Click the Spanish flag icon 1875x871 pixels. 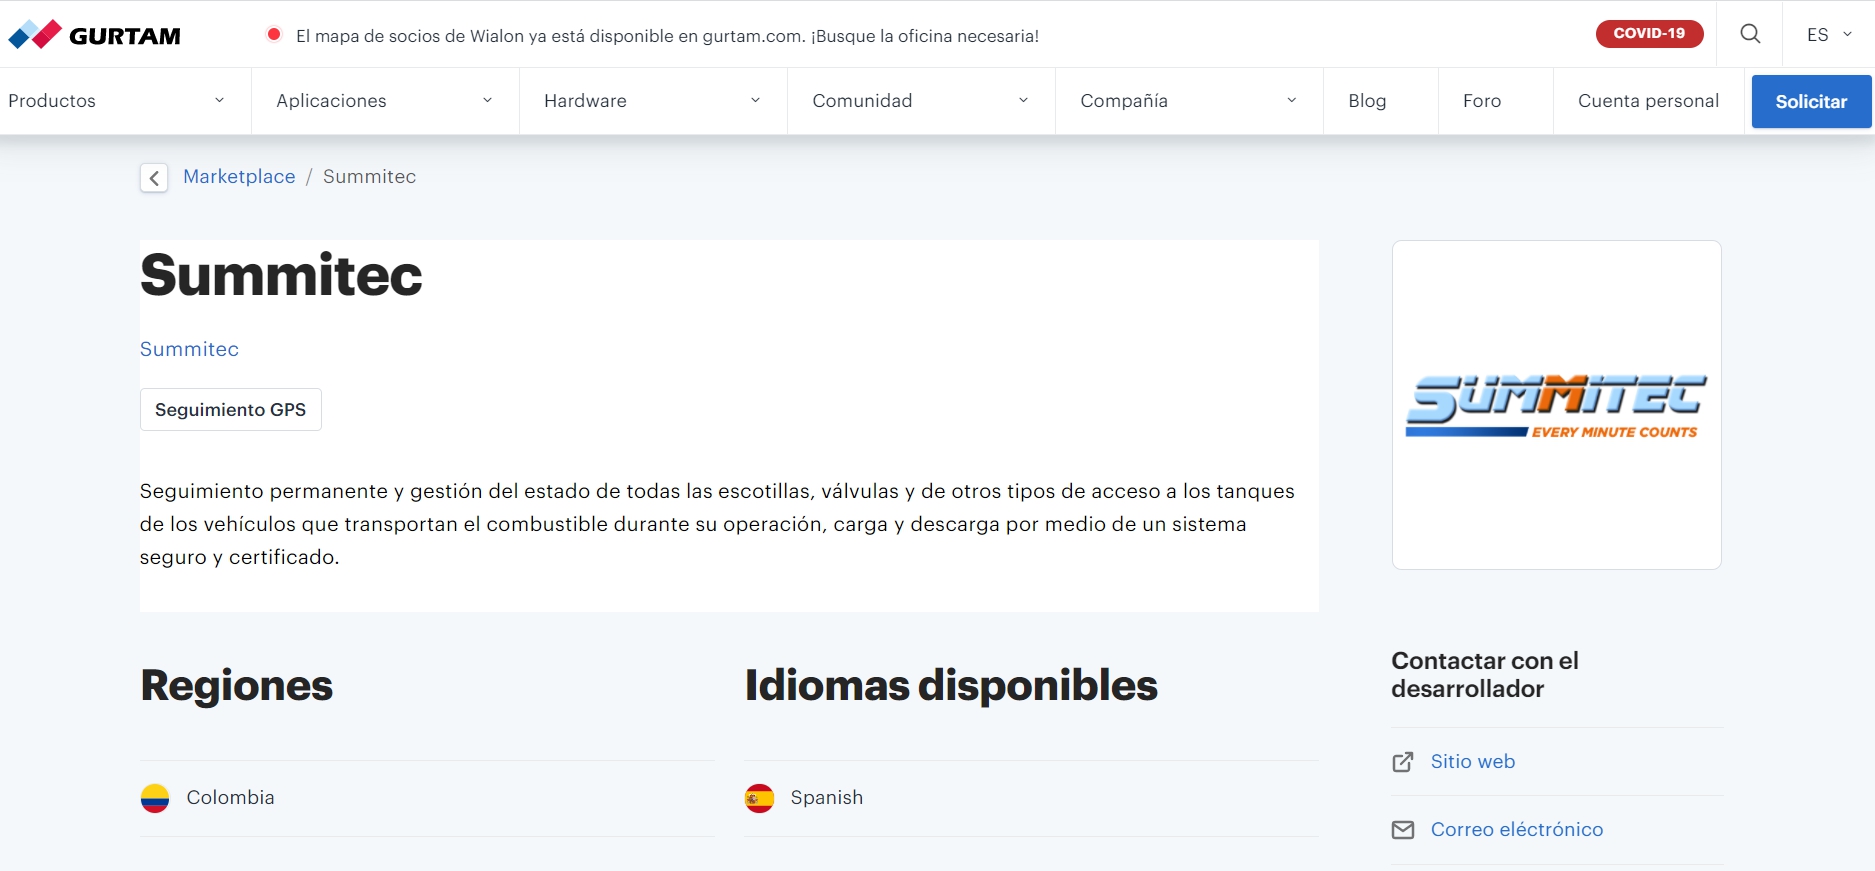759,798
